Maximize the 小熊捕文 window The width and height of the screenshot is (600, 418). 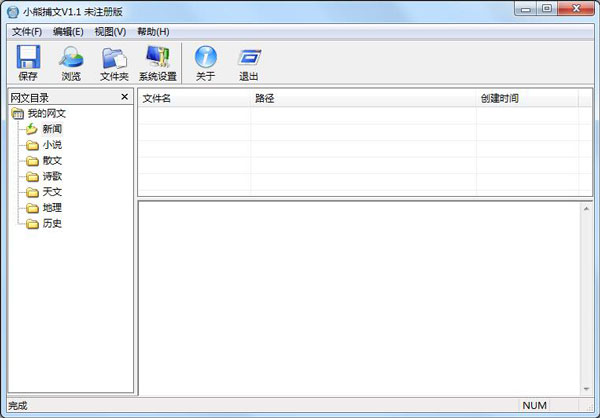click(x=547, y=8)
